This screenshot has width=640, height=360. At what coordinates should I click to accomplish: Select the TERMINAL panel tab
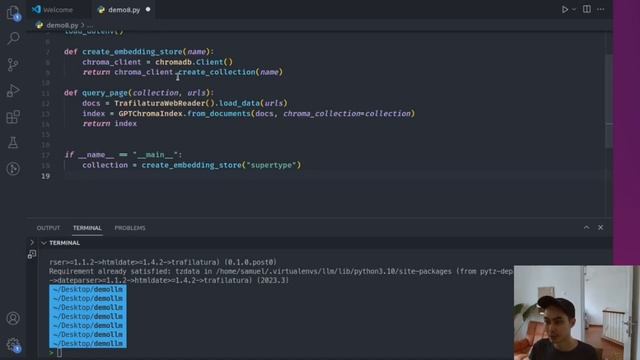tap(87, 228)
